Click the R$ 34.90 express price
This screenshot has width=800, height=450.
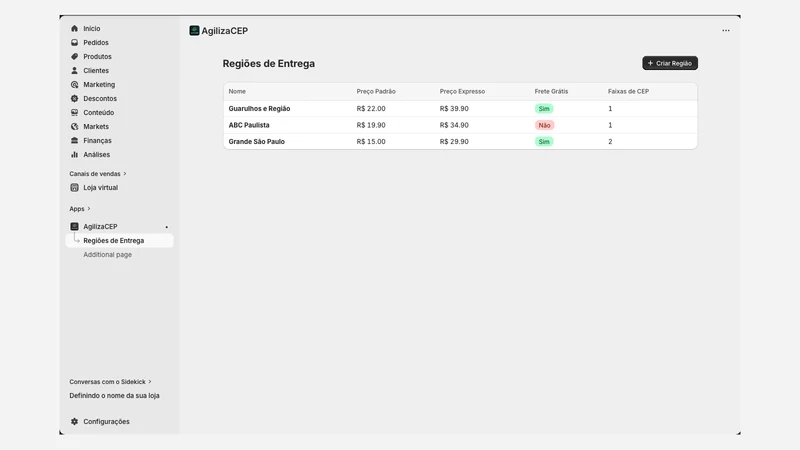[x=454, y=125]
